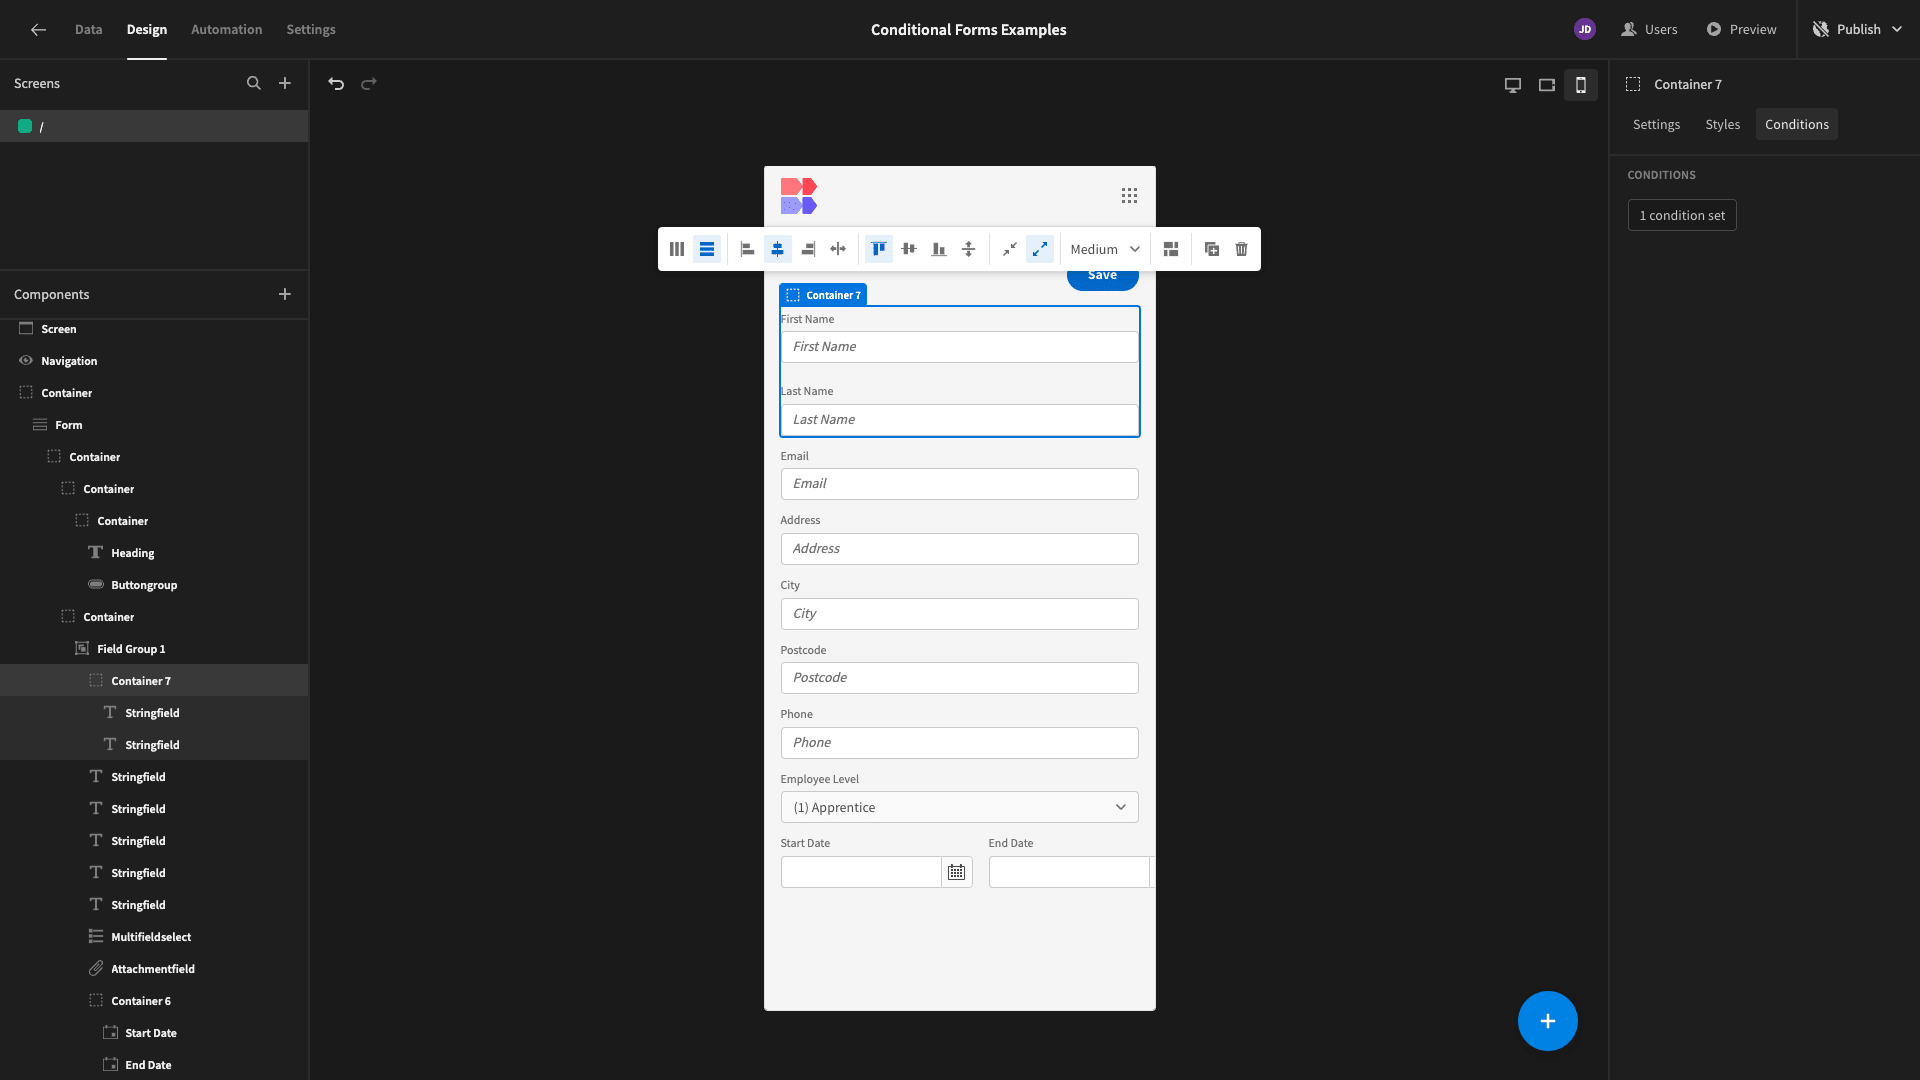
Task: Set container direction to columns layout
Action: [x=677, y=249]
